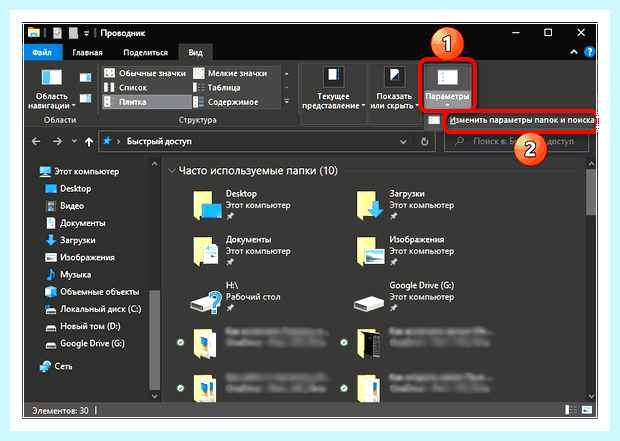
Task: Click the New folder quick access icon
Action: coord(73,33)
